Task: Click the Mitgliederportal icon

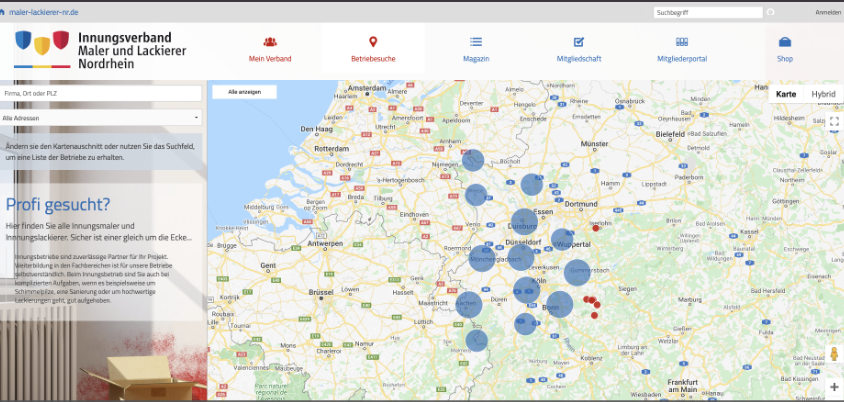Action: pyautogui.click(x=682, y=41)
